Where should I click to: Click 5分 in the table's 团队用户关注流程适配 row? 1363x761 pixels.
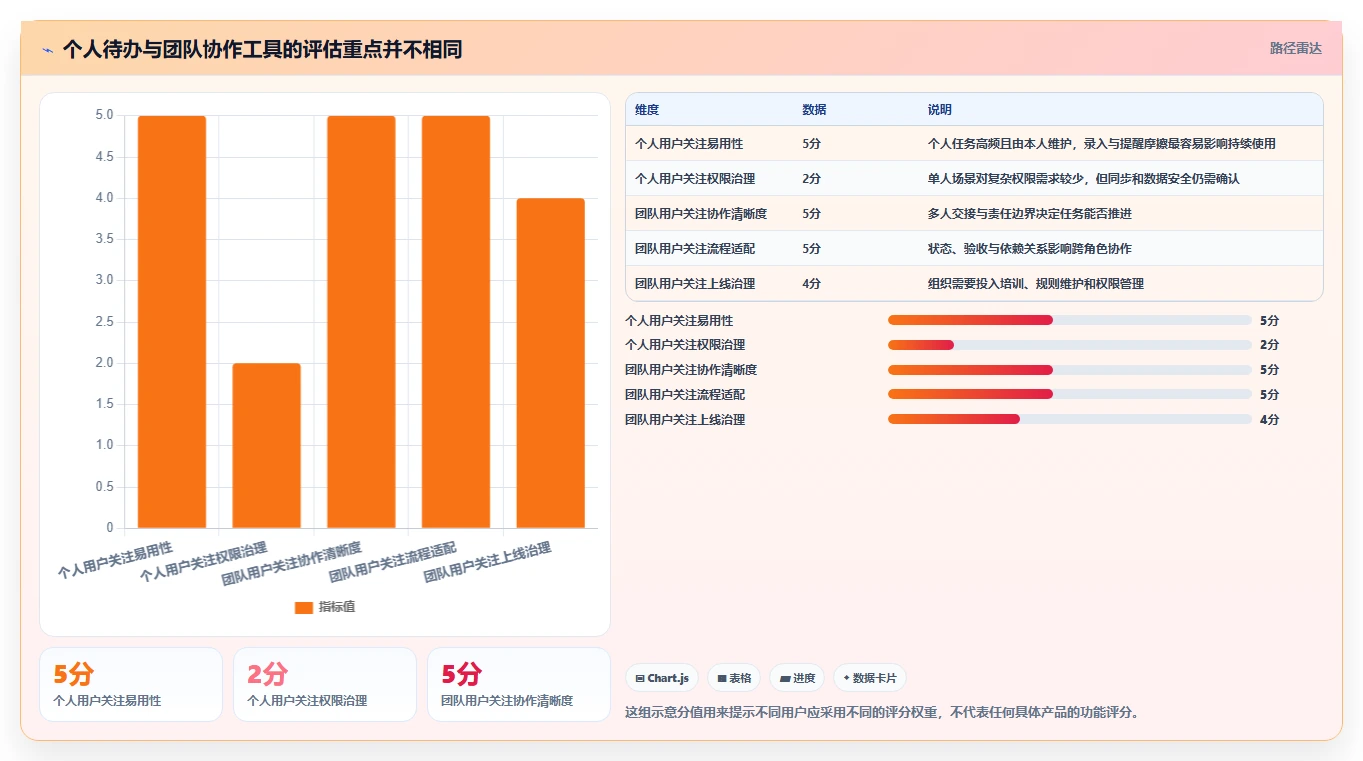(x=811, y=249)
